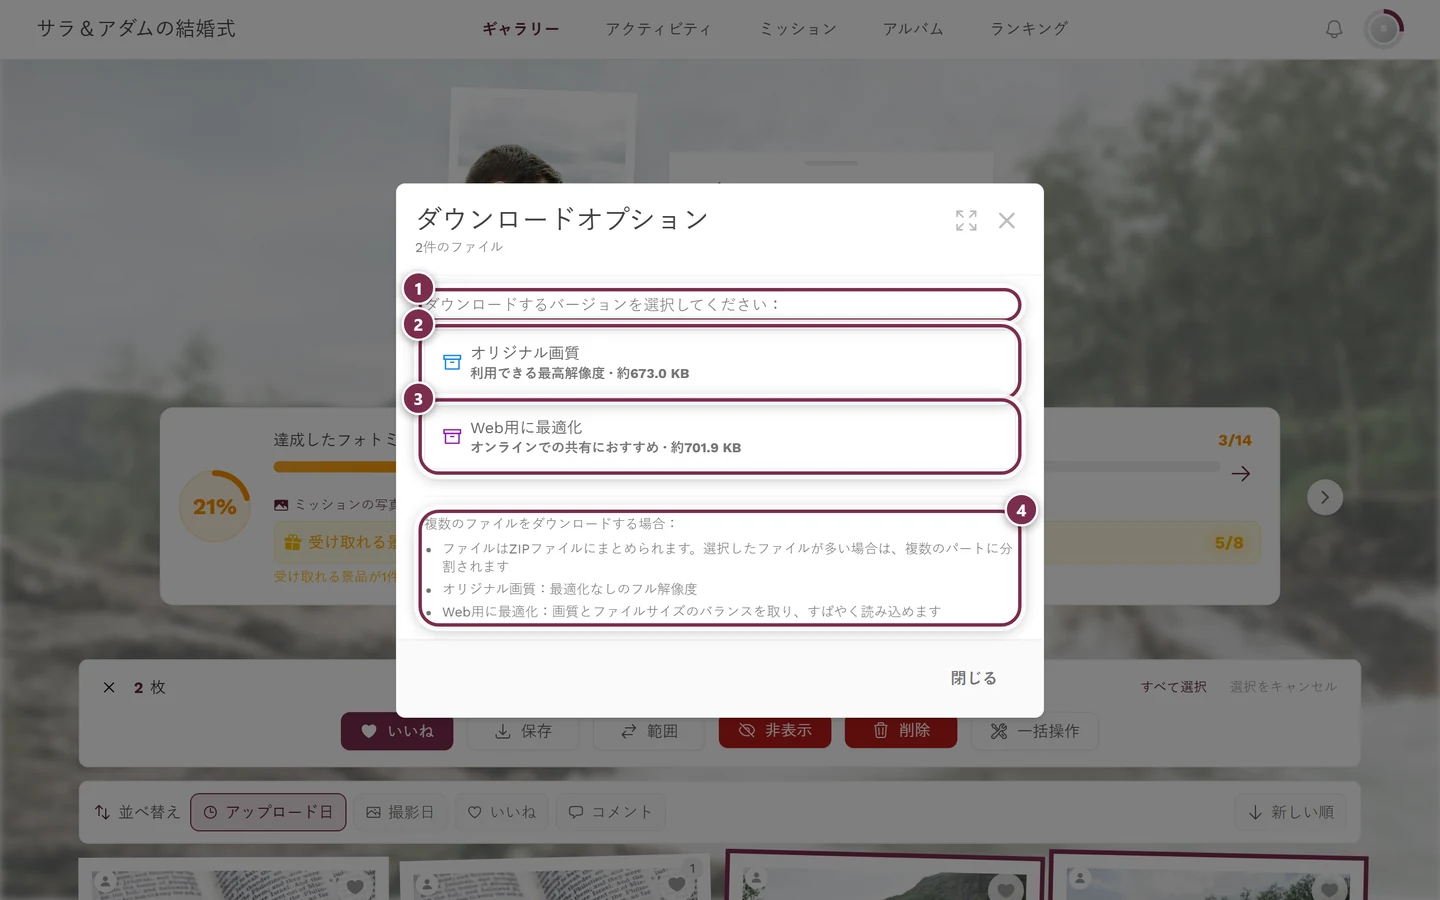
Task: Sort by 撮影日
Action: (400, 812)
